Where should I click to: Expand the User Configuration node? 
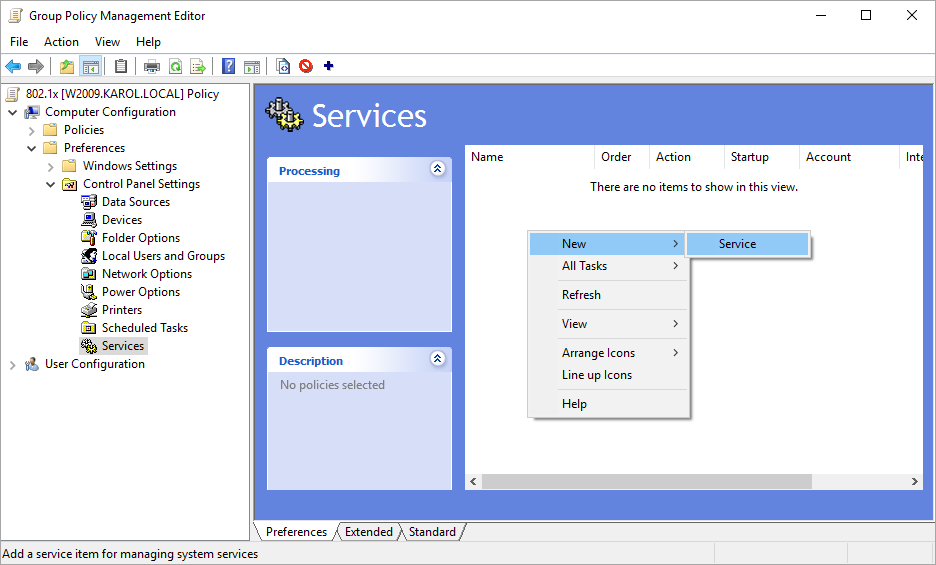(13, 364)
